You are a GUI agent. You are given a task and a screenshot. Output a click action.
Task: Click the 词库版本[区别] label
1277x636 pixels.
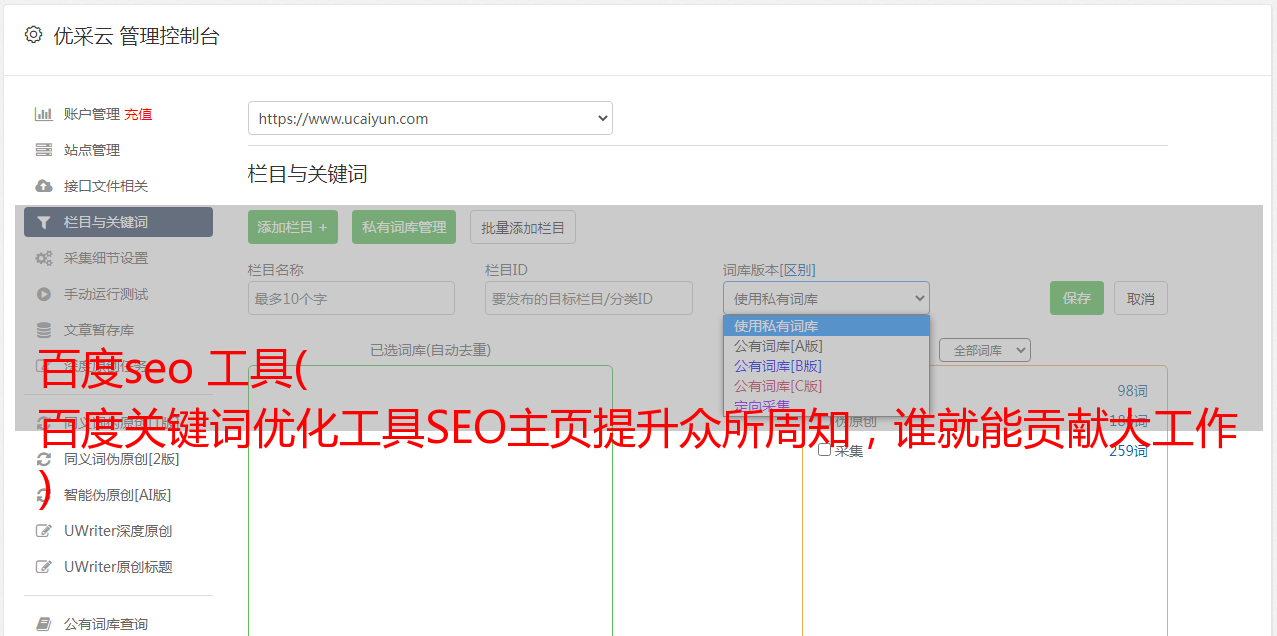point(769,270)
